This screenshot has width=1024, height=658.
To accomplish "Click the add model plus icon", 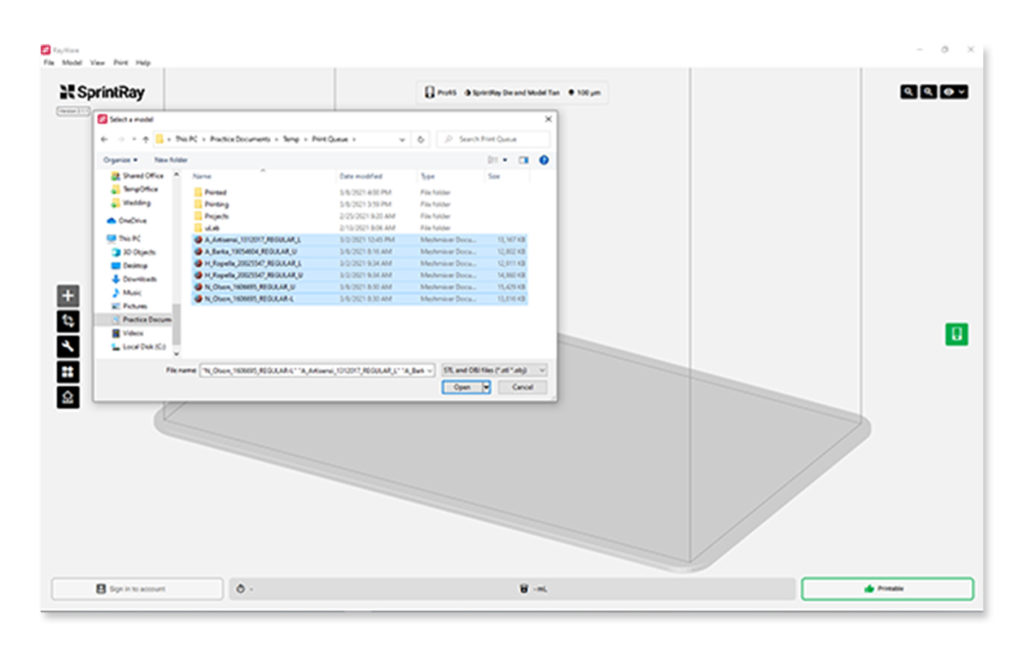I will point(68,296).
